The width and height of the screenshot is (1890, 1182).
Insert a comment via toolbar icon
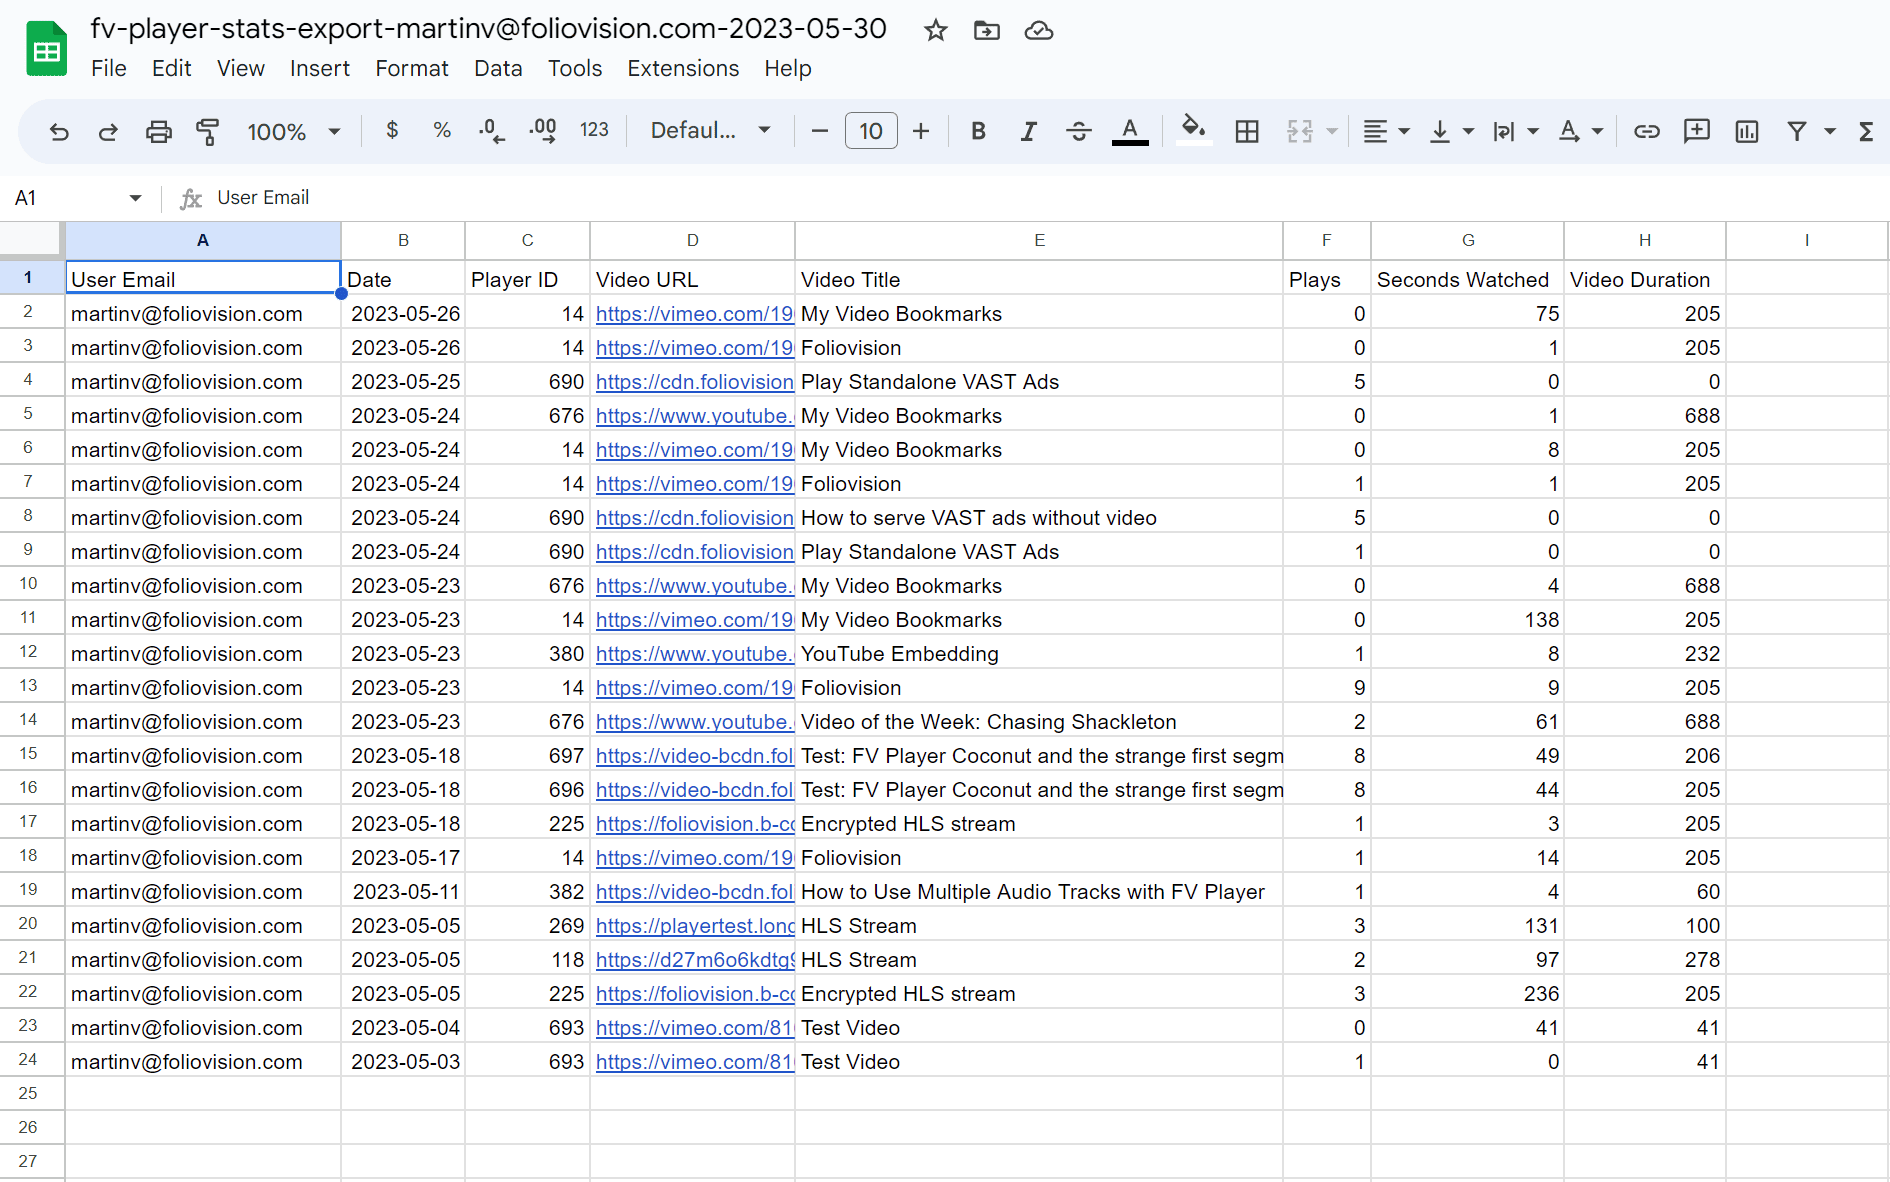pyautogui.click(x=1697, y=131)
